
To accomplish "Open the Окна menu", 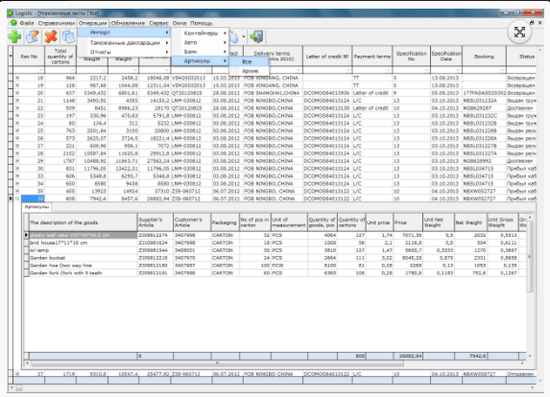I will (179, 23).
